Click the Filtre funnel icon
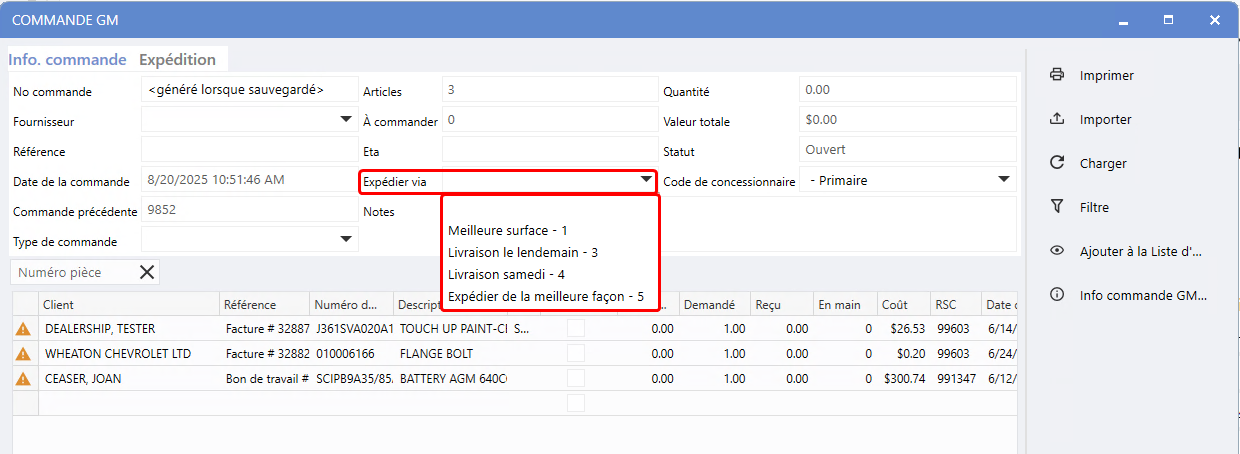The height and width of the screenshot is (454, 1240). click(1056, 207)
